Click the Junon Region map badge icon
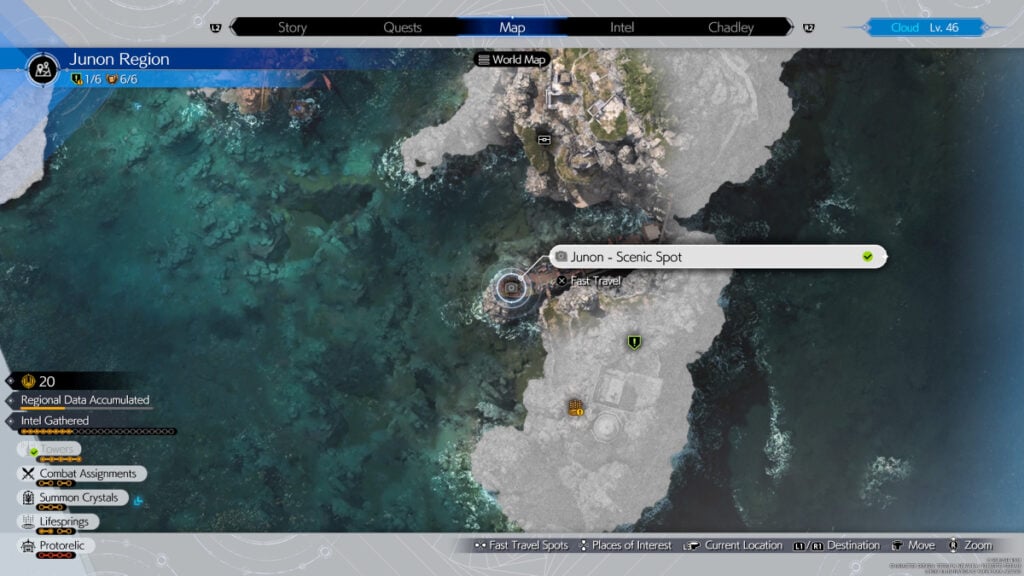Screen dimensions: 1024x576 43,68
